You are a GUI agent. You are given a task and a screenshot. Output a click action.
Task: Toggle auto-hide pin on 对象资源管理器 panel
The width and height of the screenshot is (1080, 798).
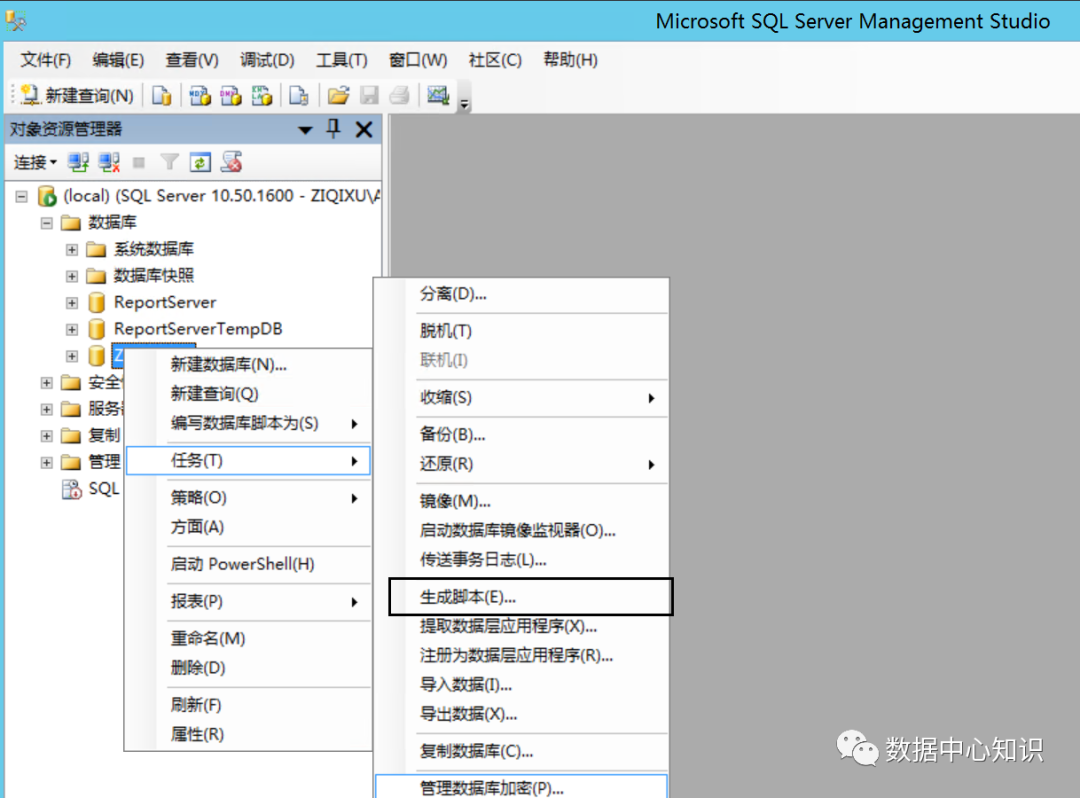334,129
